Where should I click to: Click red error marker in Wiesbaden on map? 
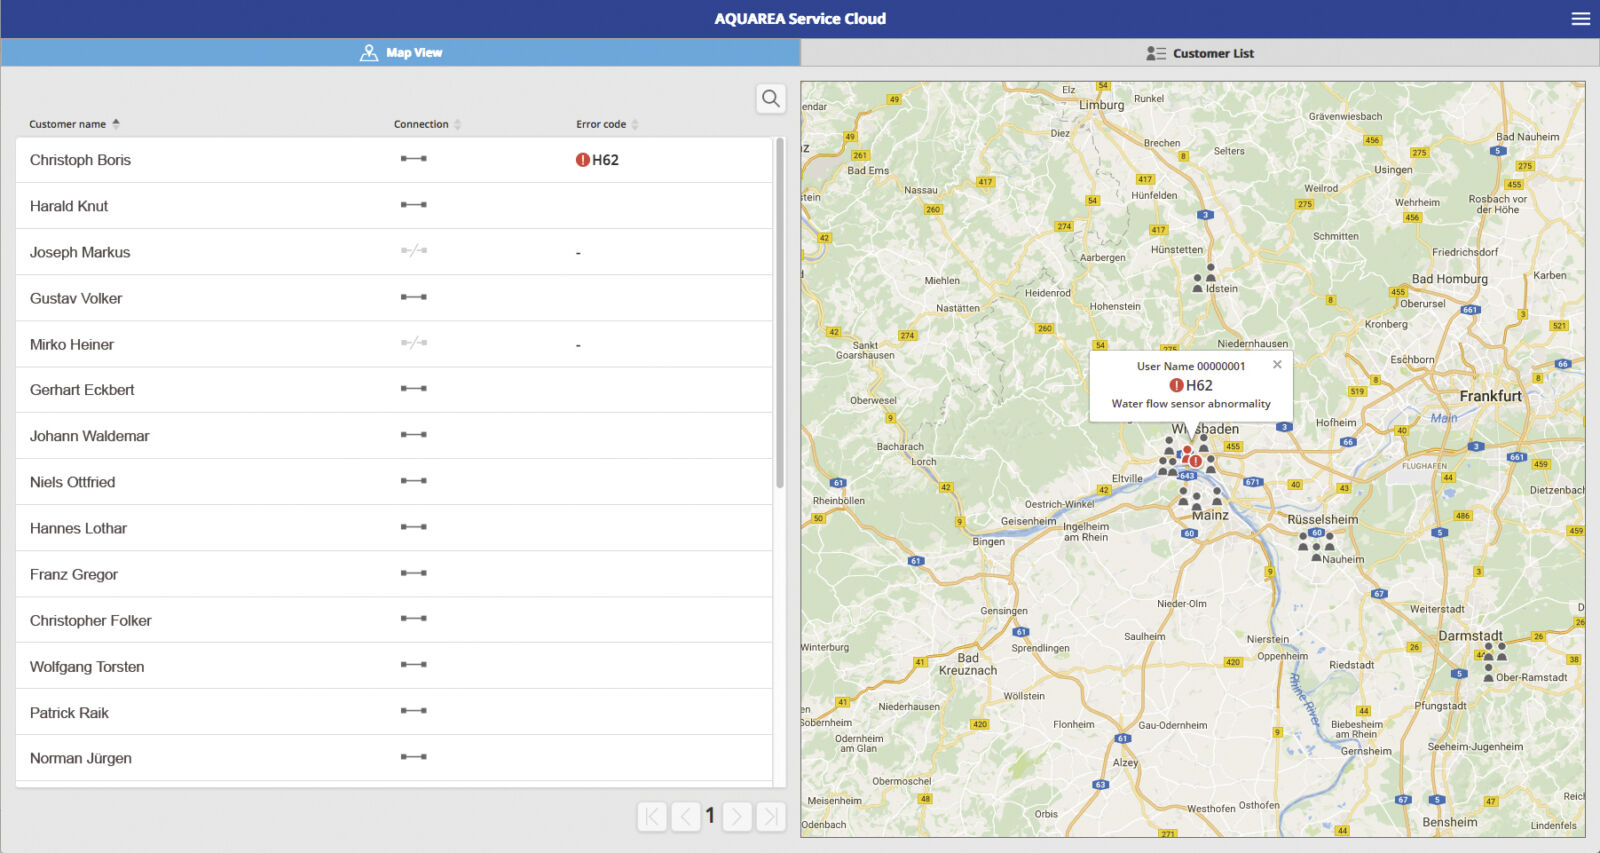1195,461
